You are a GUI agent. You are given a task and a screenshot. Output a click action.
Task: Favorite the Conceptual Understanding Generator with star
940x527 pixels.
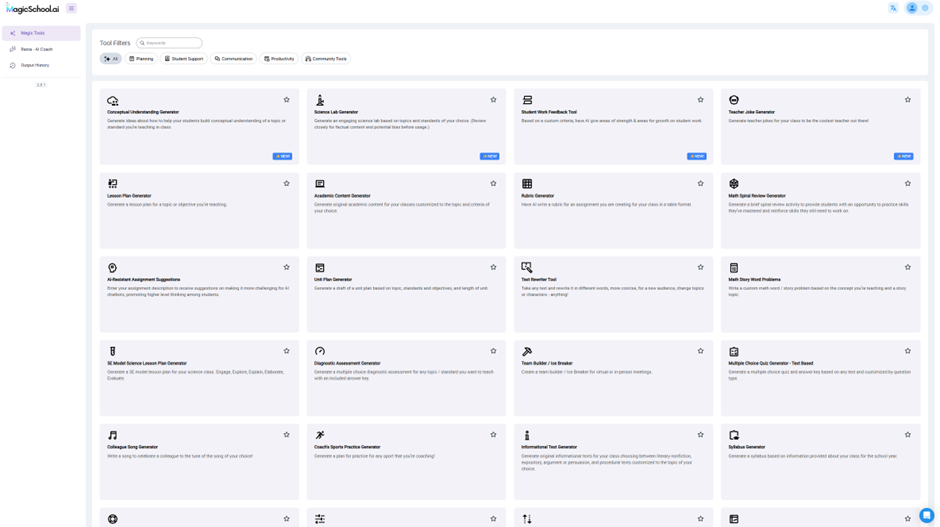click(x=287, y=100)
